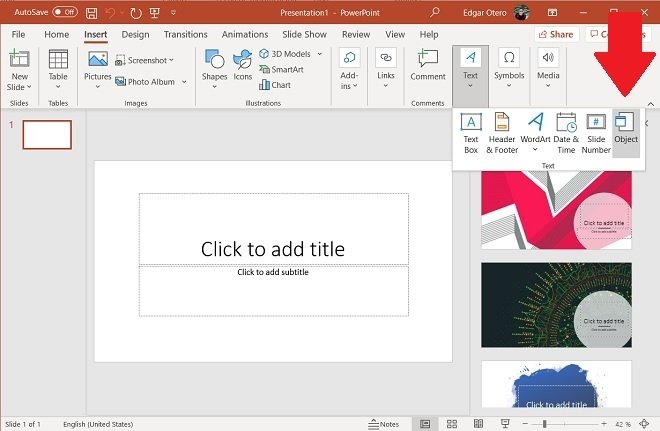Open the Symbols group
This screenshot has width=660, height=431.
tap(509, 69)
